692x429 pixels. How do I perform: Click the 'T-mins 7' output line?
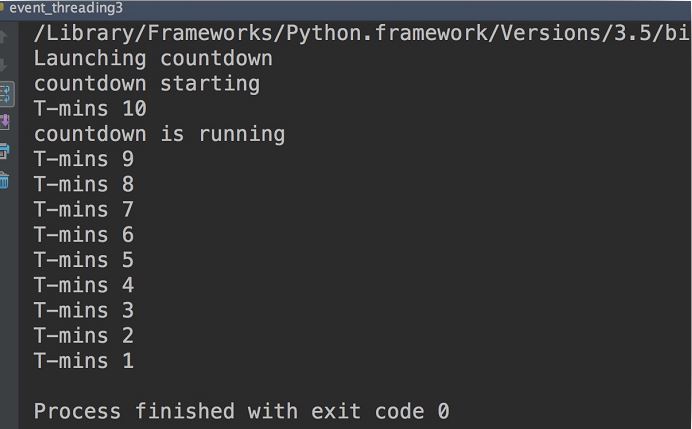[84, 209]
